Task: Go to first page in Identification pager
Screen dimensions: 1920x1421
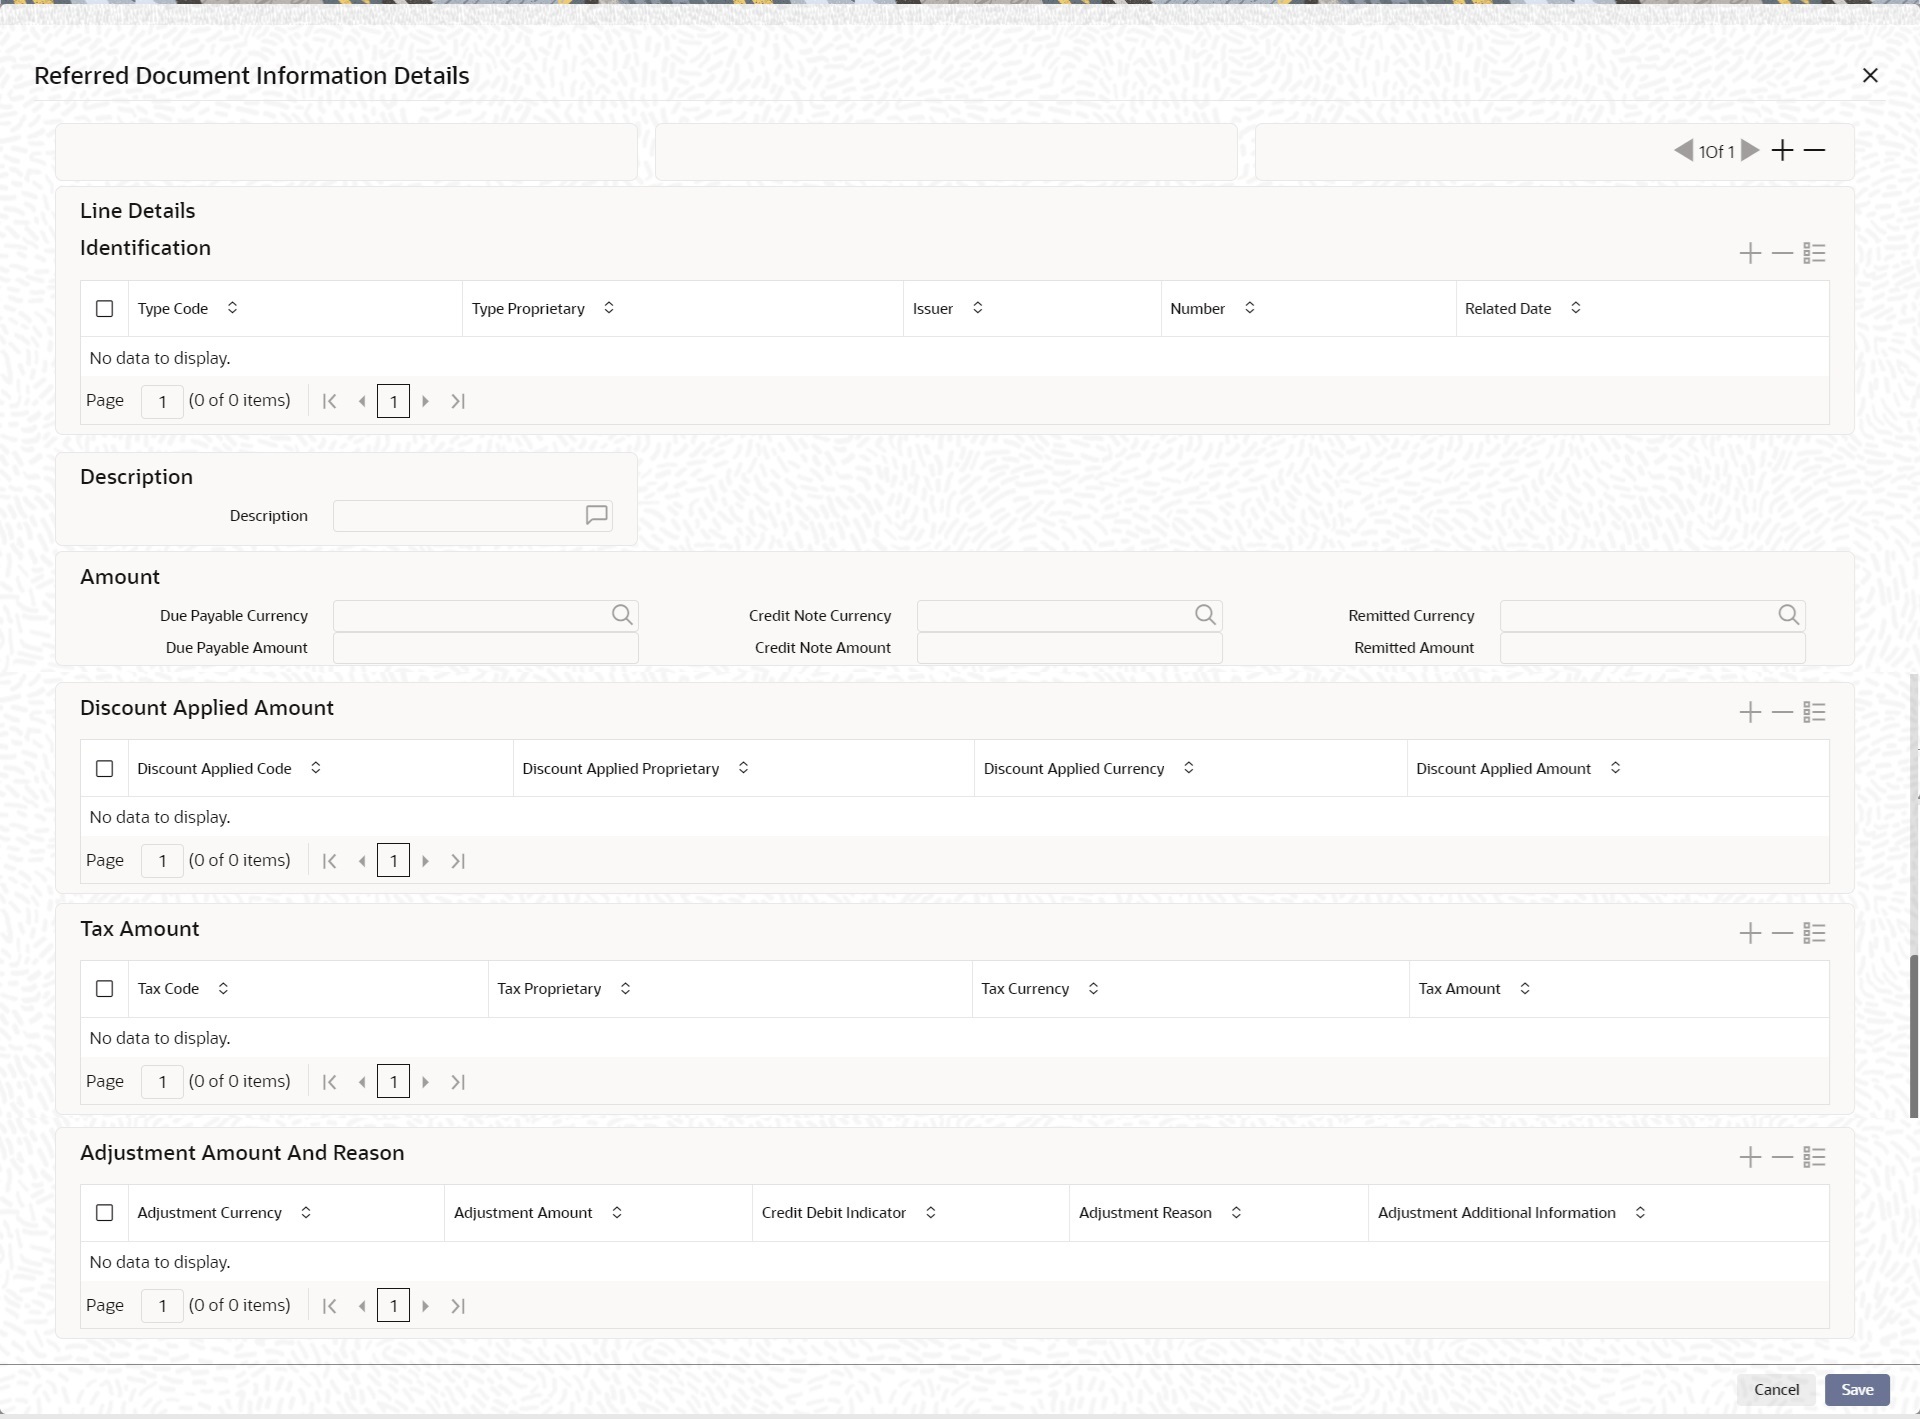Action: [x=329, y=402]
